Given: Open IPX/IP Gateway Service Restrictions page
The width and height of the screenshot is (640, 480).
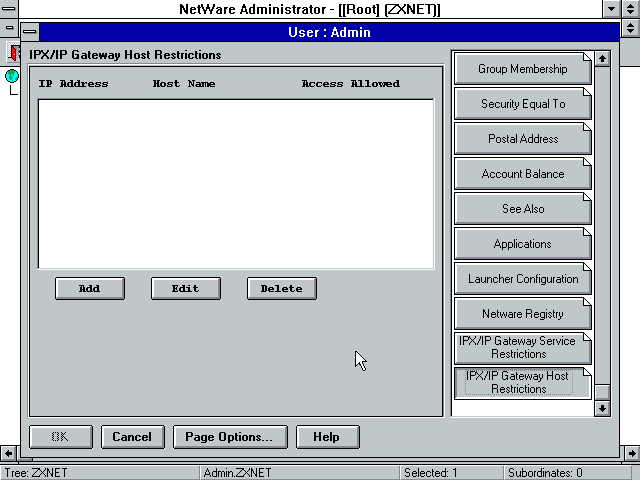Looking at the screenshot, I should [523, 348].
